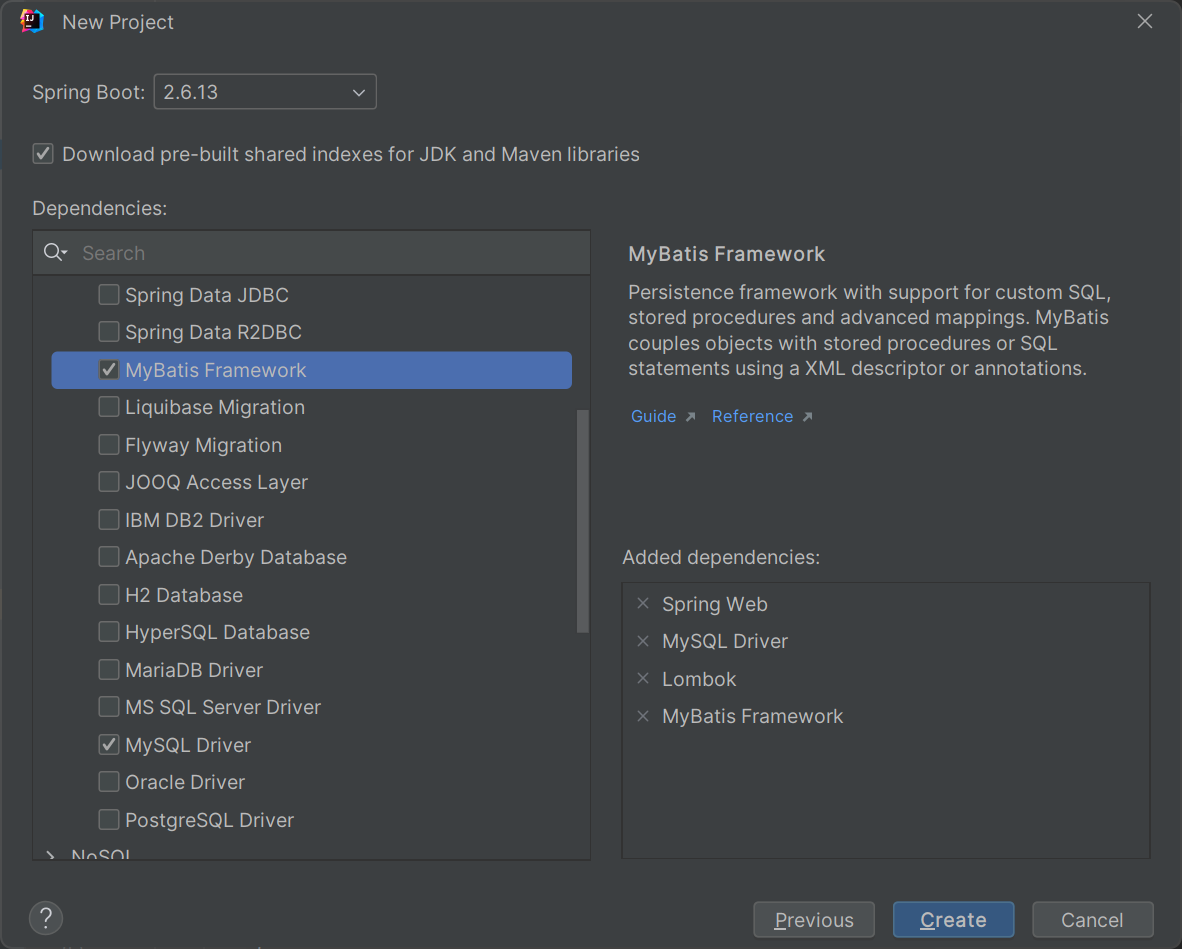Check Apache Derby Database
This screenshot has width=1182, height=949.
pyautogui.click(x=109, y=557)
